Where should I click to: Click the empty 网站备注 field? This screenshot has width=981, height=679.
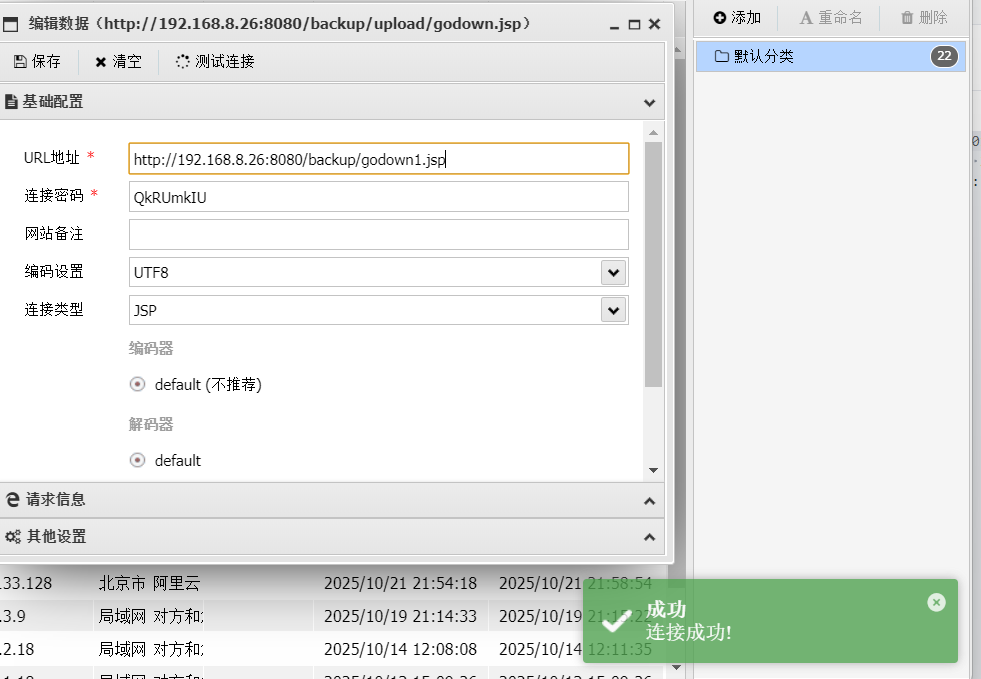(x=378, y=234)
